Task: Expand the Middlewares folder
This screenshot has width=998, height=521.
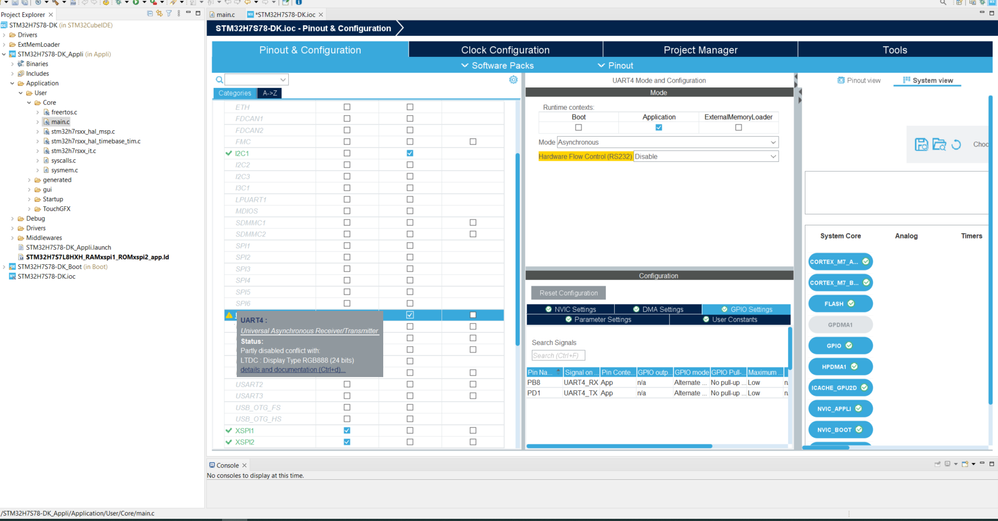Action: (x=12, y=238)
